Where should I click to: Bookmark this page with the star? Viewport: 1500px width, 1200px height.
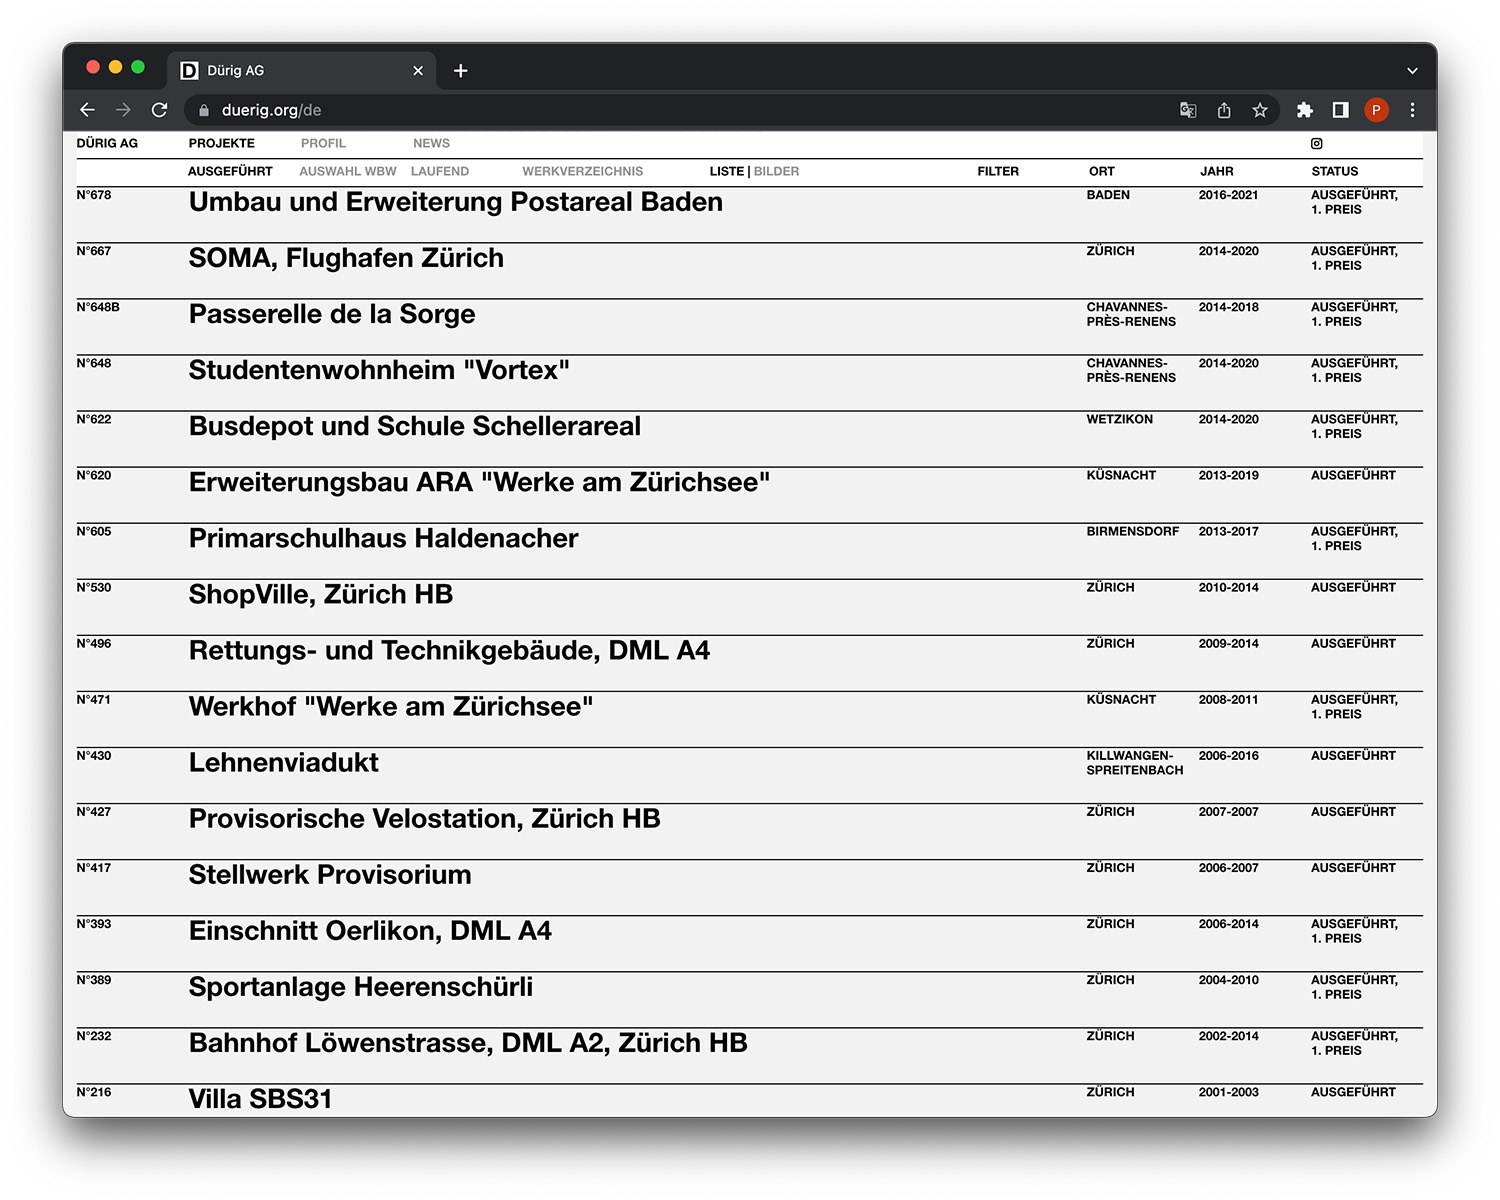(1260, 110)
